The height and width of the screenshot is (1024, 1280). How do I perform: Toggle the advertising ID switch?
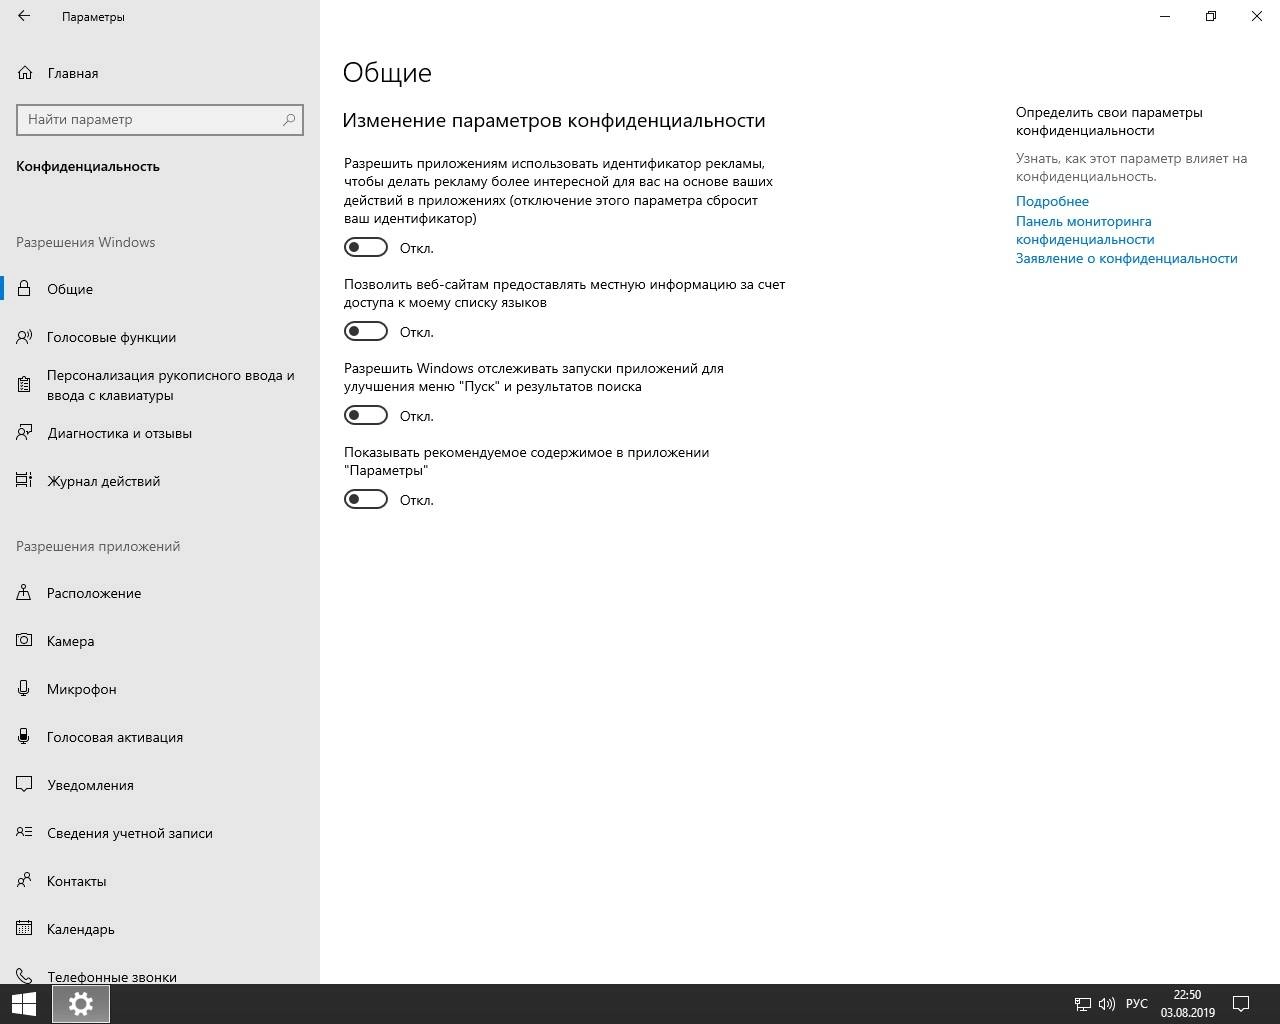[x=366, y=247]
